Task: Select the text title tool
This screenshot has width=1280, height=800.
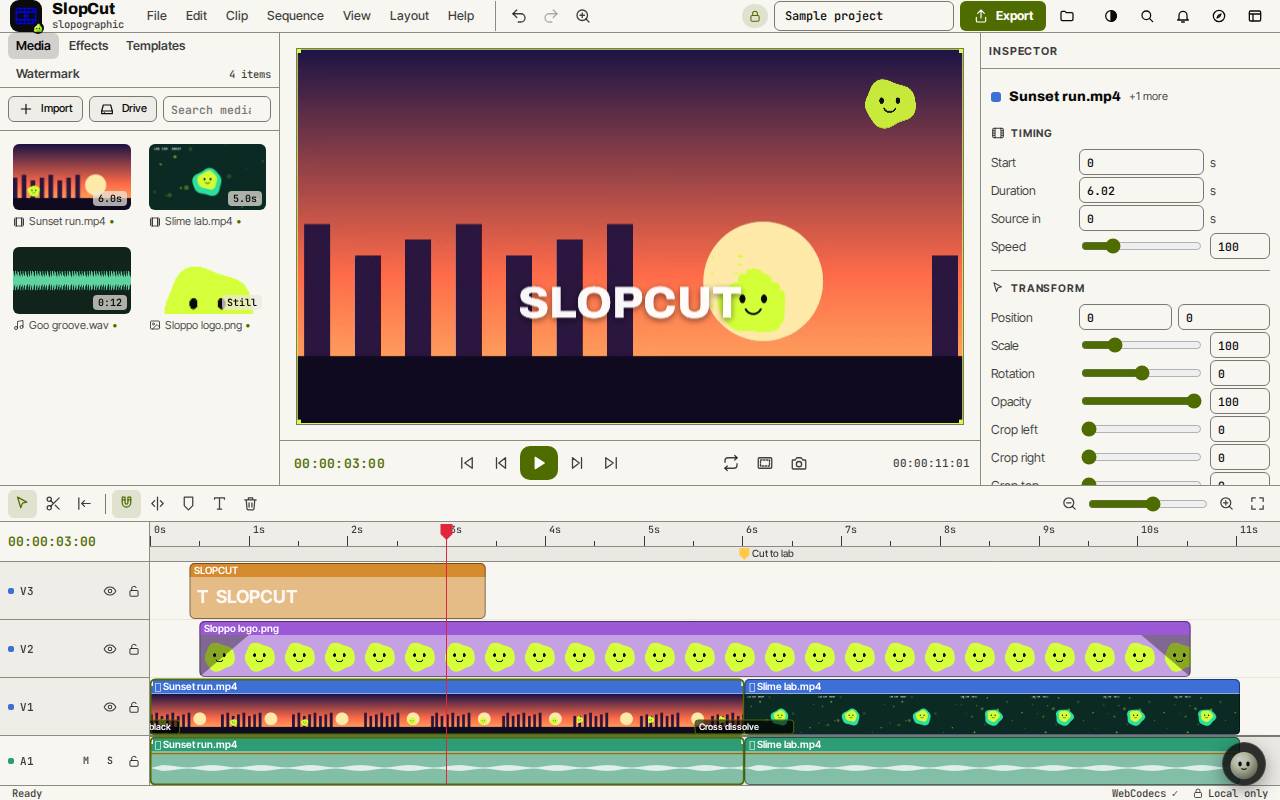Action: tap(219, 503)
